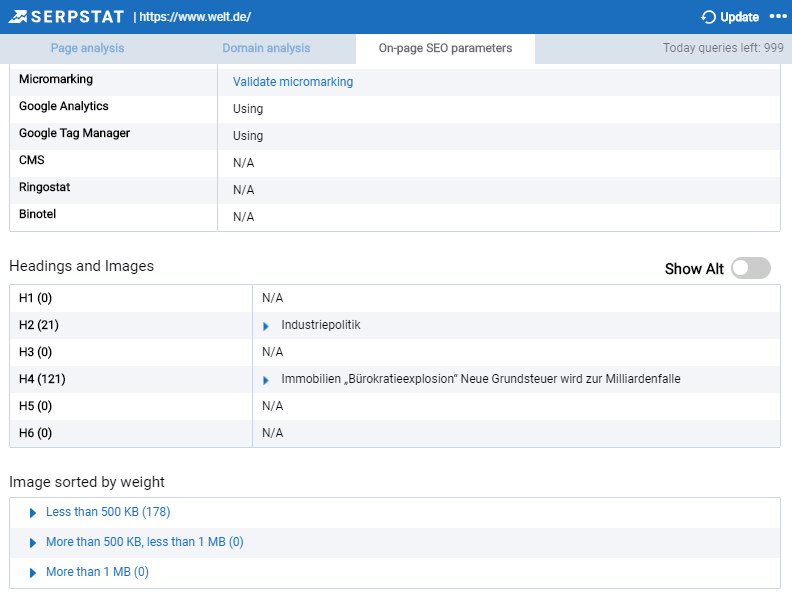The image size is (792, 594).
Task: Switch to the Page analysis tab
Action: (x=87, y=48)
